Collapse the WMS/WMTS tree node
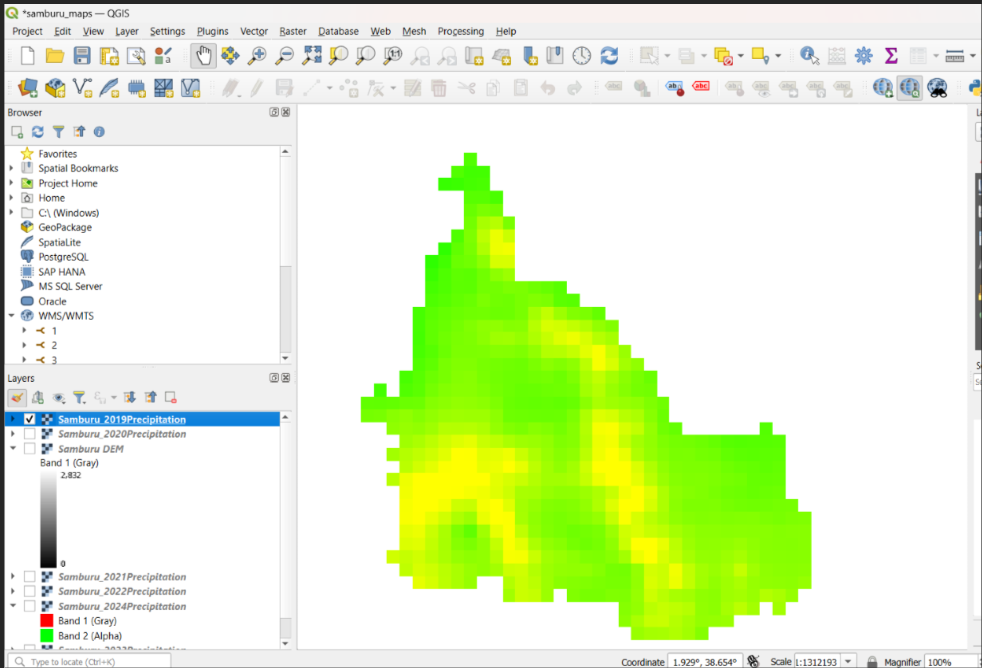 click(11, 316)
